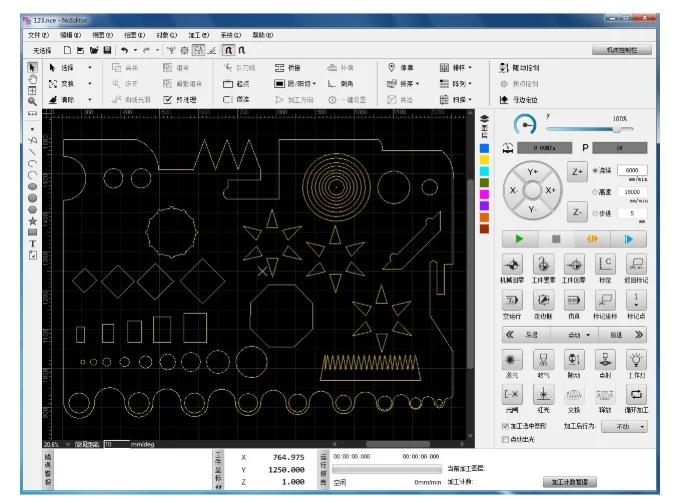Open the first menu bar item 文件
The width and height of the screenshot is (673, 504).
coord(39,35)
